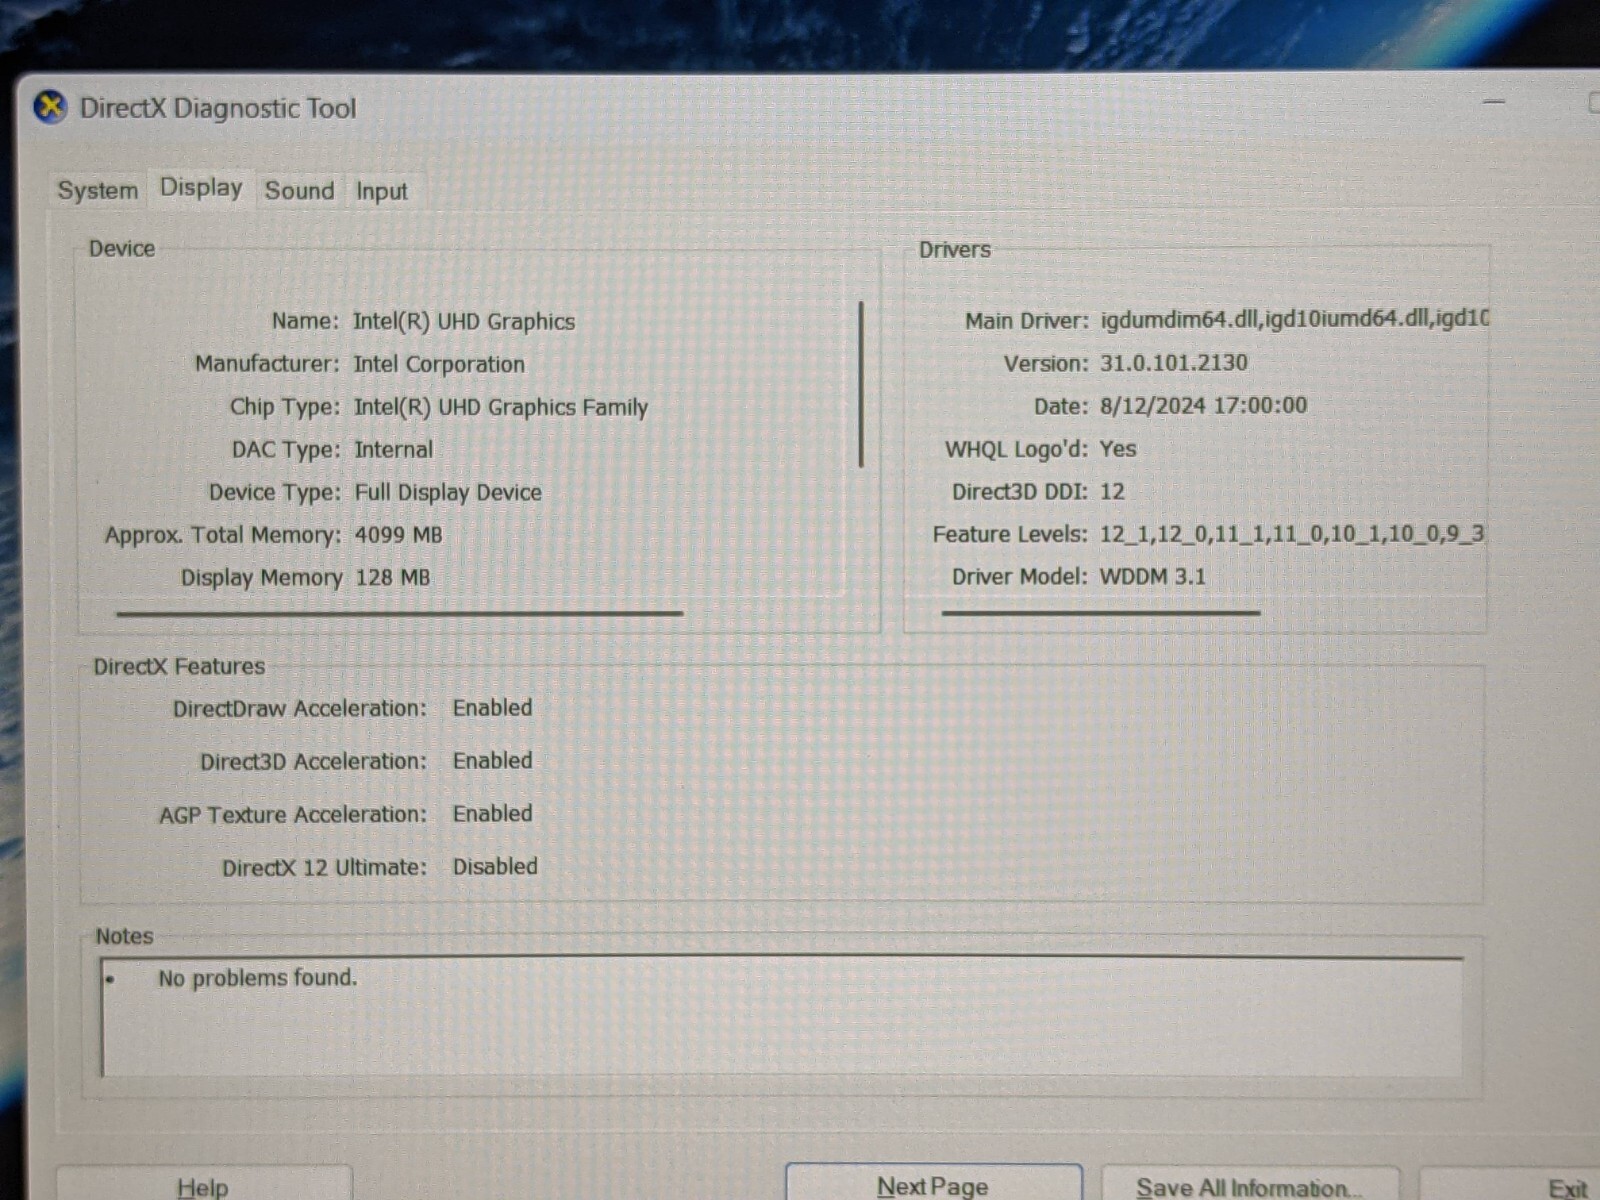Click the Feature Levels '12_1,12_0' value
Image resolution: width=1600 pixels, height=1200 pixels.
point(1292,533)
